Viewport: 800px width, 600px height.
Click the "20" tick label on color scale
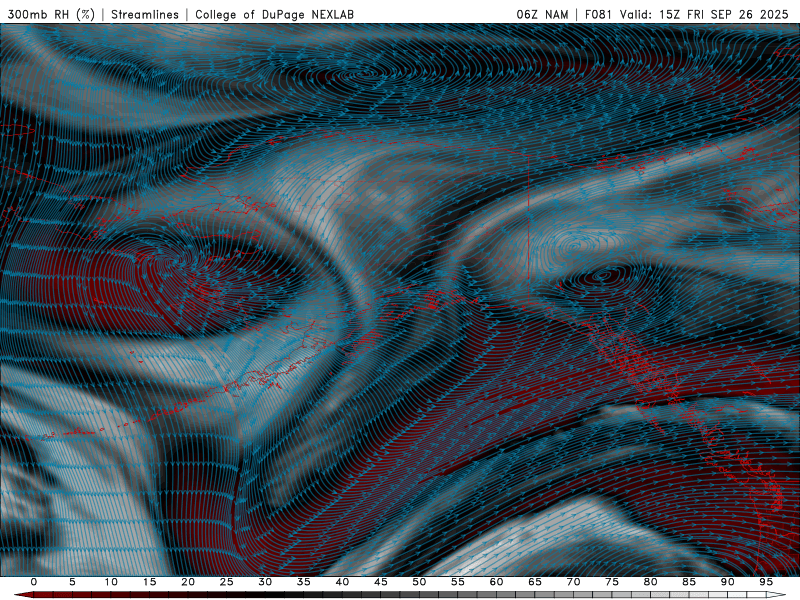coord(188,582)
